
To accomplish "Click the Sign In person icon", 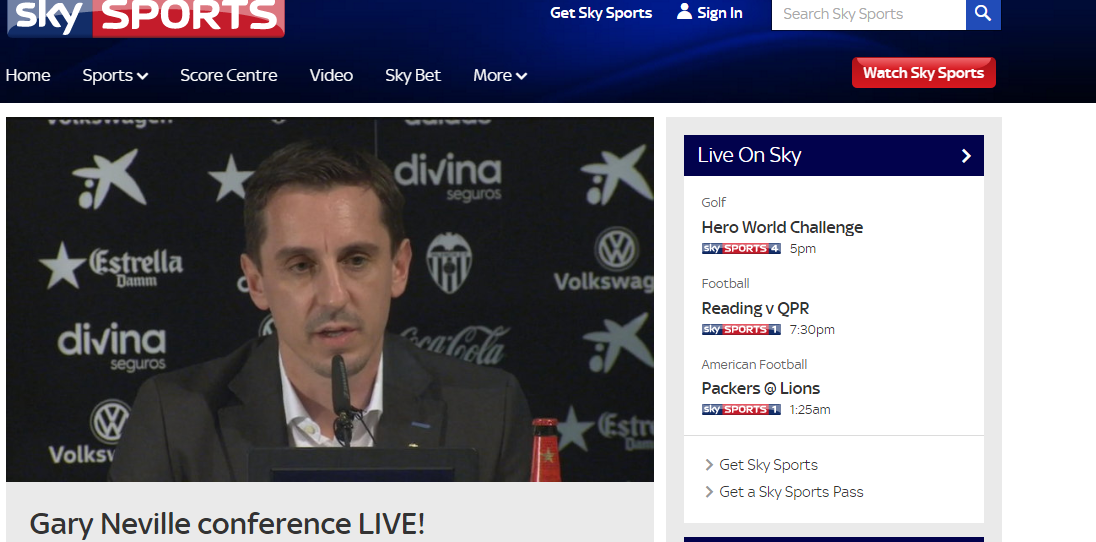I will pos(684,12).
